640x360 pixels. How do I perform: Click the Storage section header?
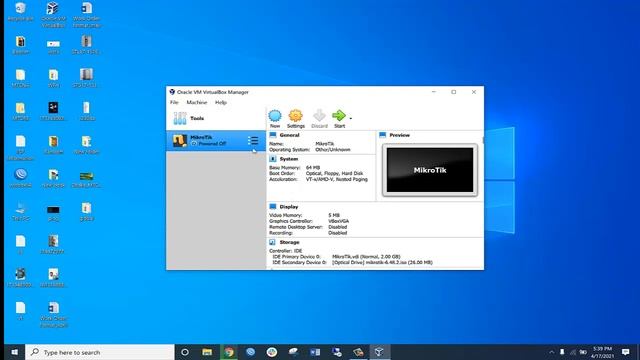pyautogui.click(x=289, y=242)
